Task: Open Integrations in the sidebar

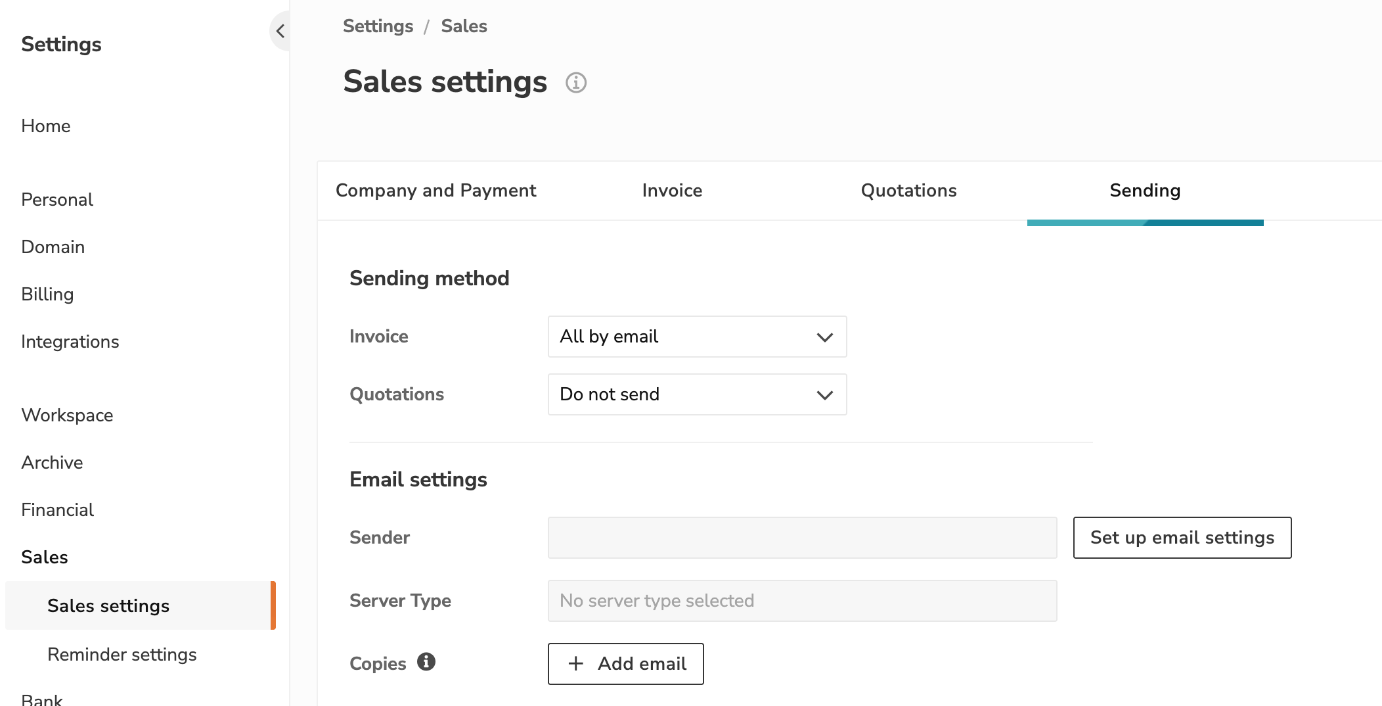Action: pyautogui.click(x=70, y=342)
